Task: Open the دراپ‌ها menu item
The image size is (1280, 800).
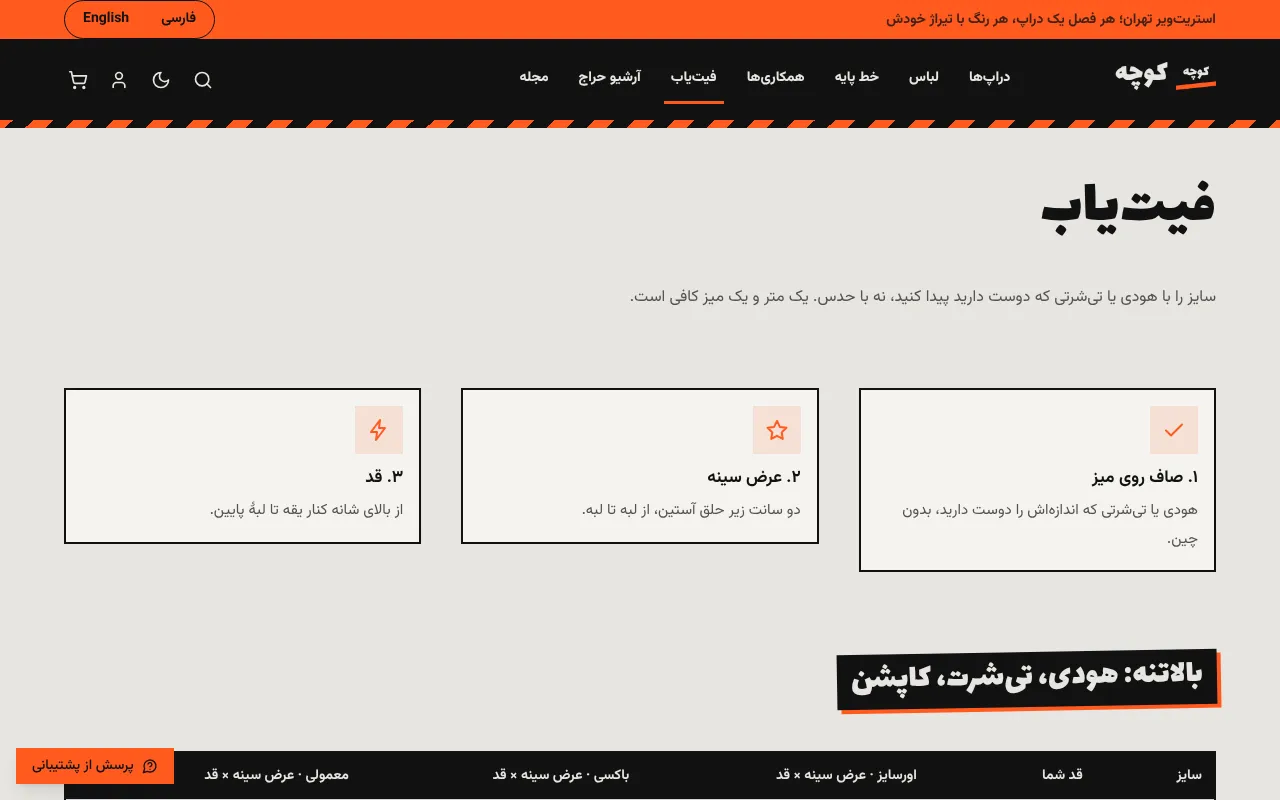Action: 990,77
